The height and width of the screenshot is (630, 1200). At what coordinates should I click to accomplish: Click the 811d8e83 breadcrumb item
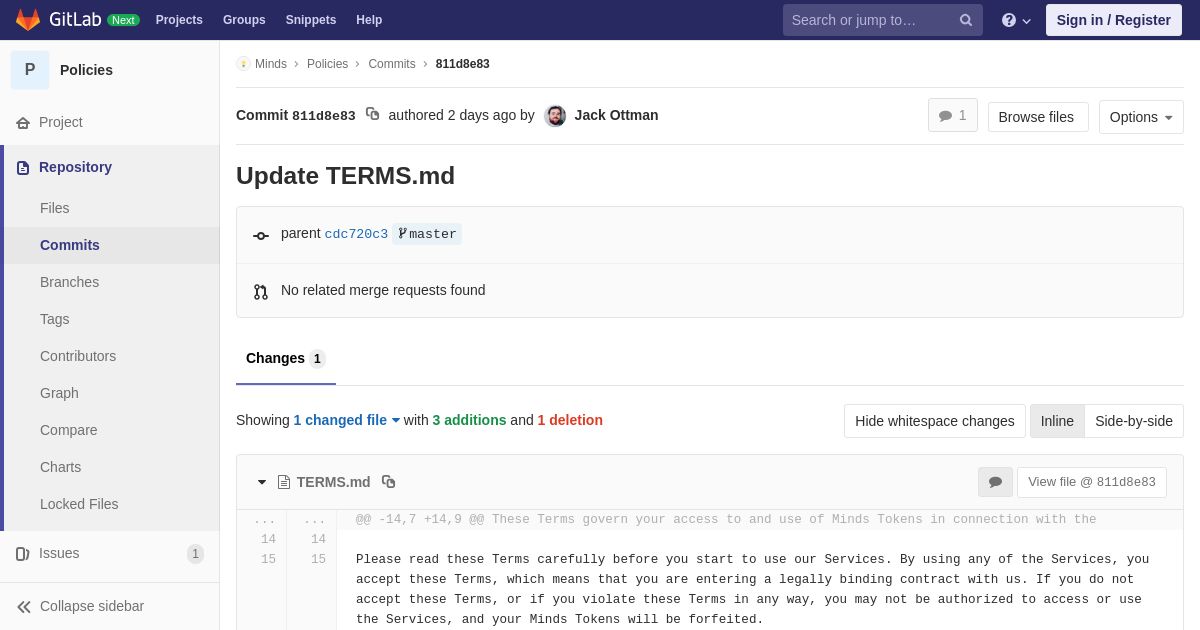tap(463, 64)
